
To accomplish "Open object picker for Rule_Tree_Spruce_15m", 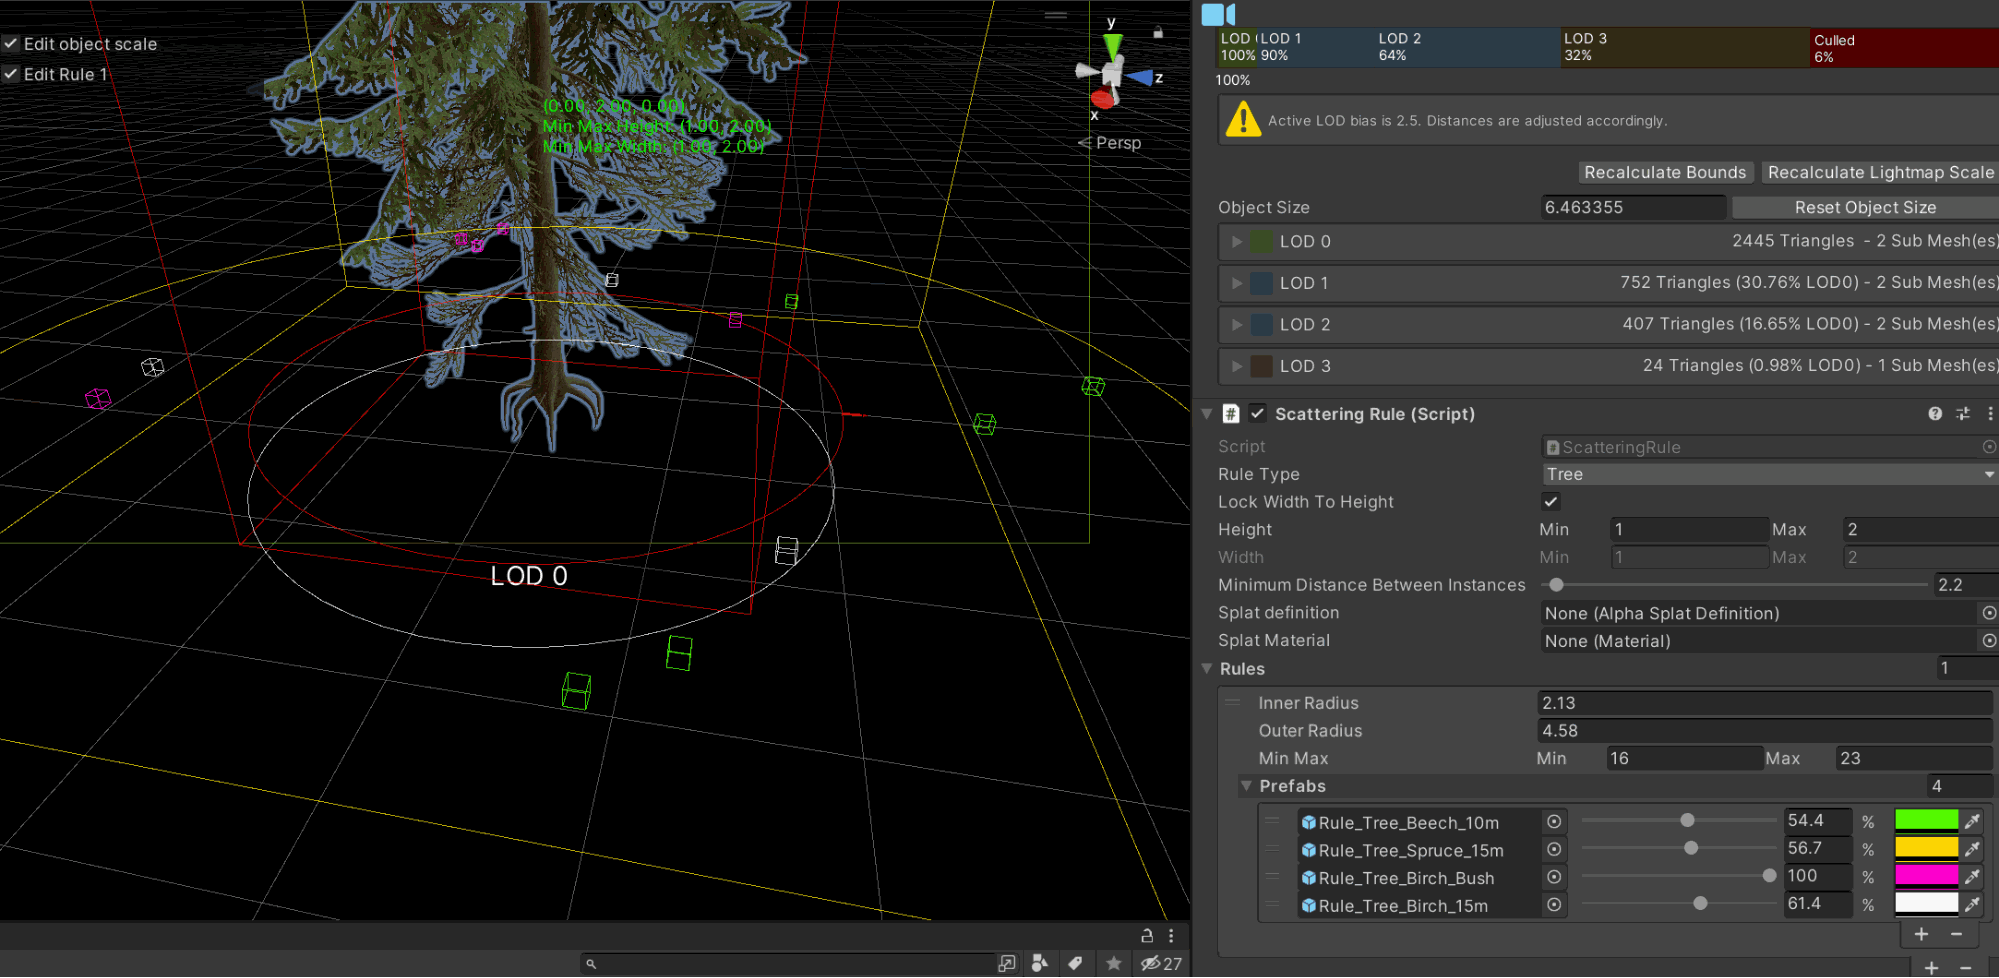I will pyautogui.click(x=1554, y=850).
